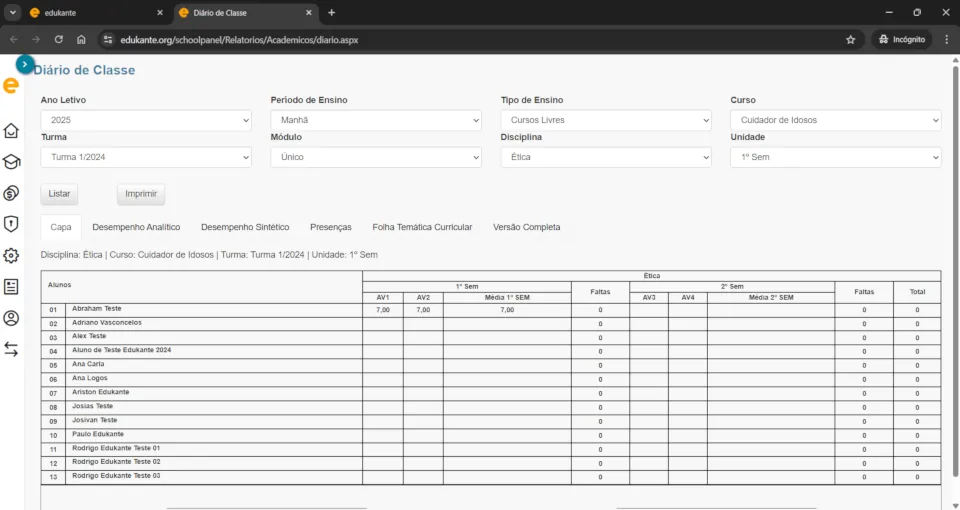Open the graduation cap academic menu
The image size is (960, 510).
pos(11,162)
